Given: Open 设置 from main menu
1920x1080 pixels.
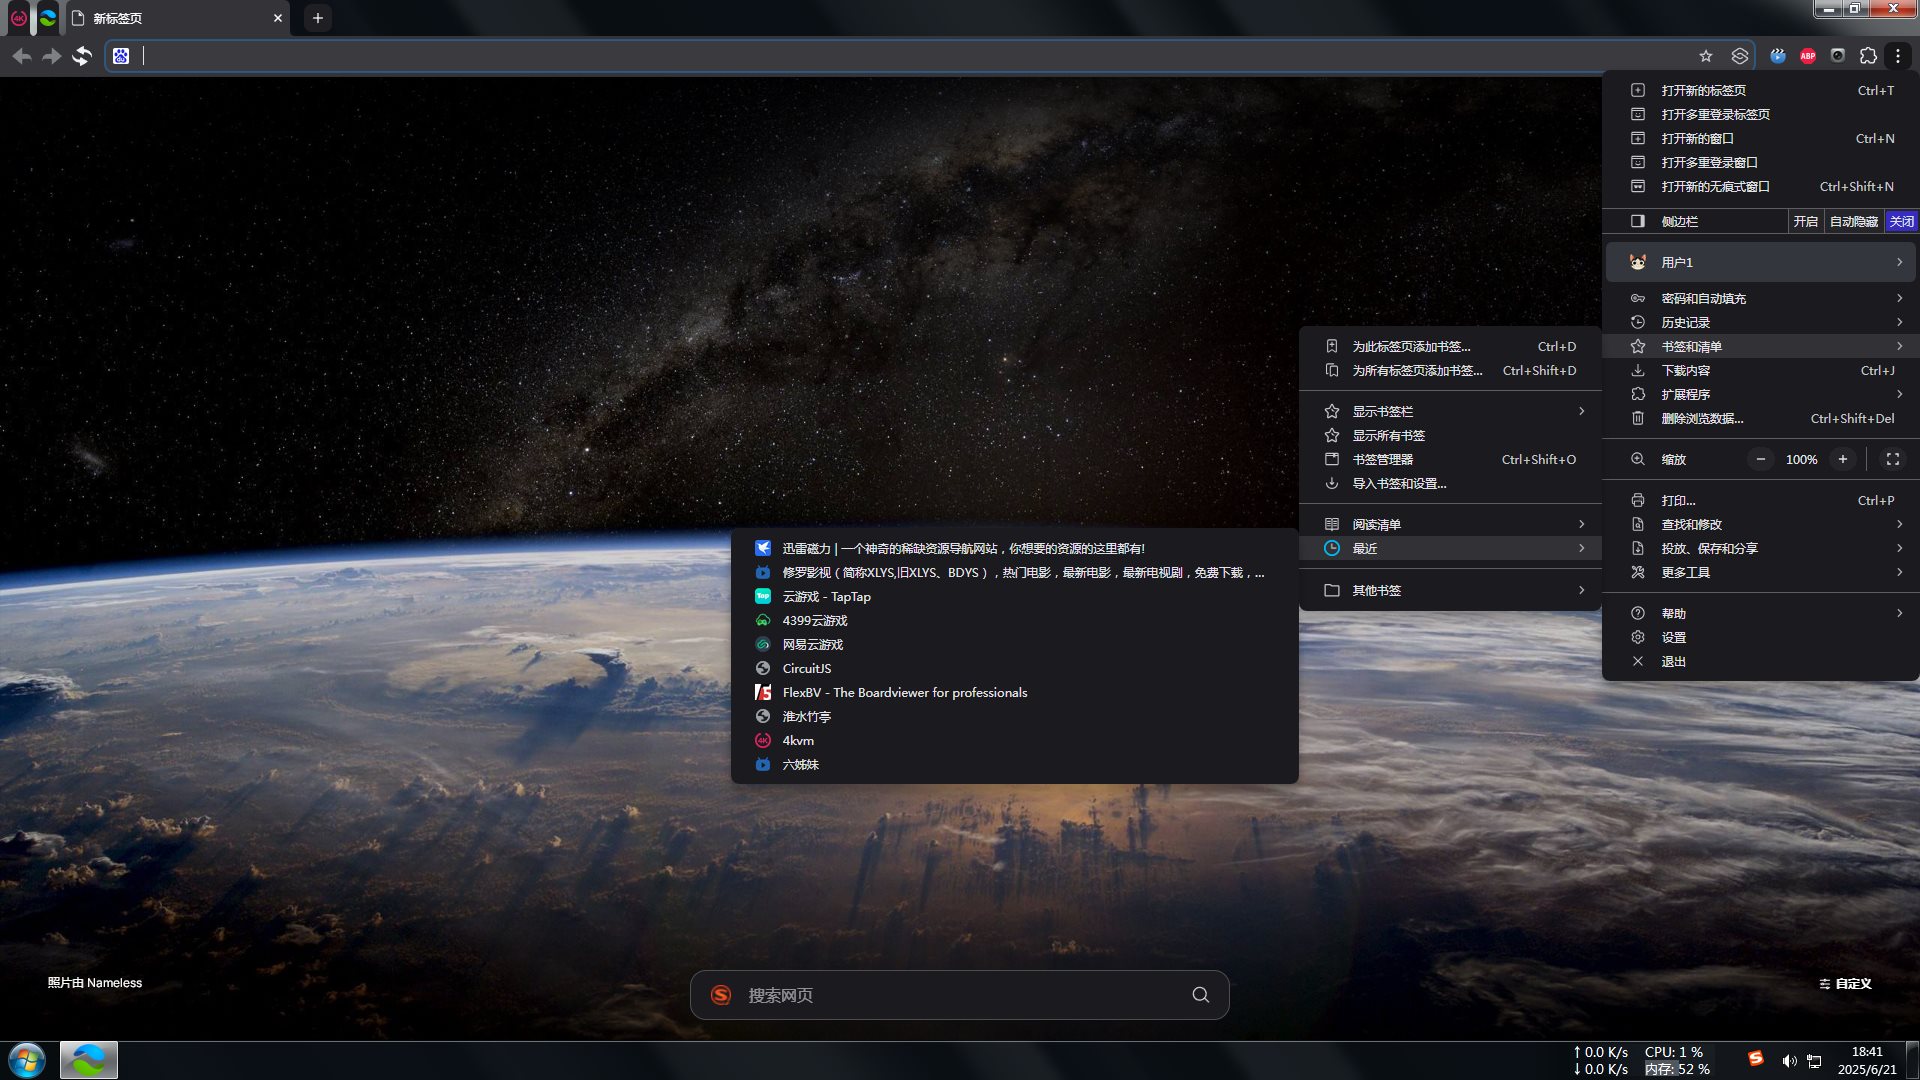Looking at the screenshot, I should point(1760,638).
